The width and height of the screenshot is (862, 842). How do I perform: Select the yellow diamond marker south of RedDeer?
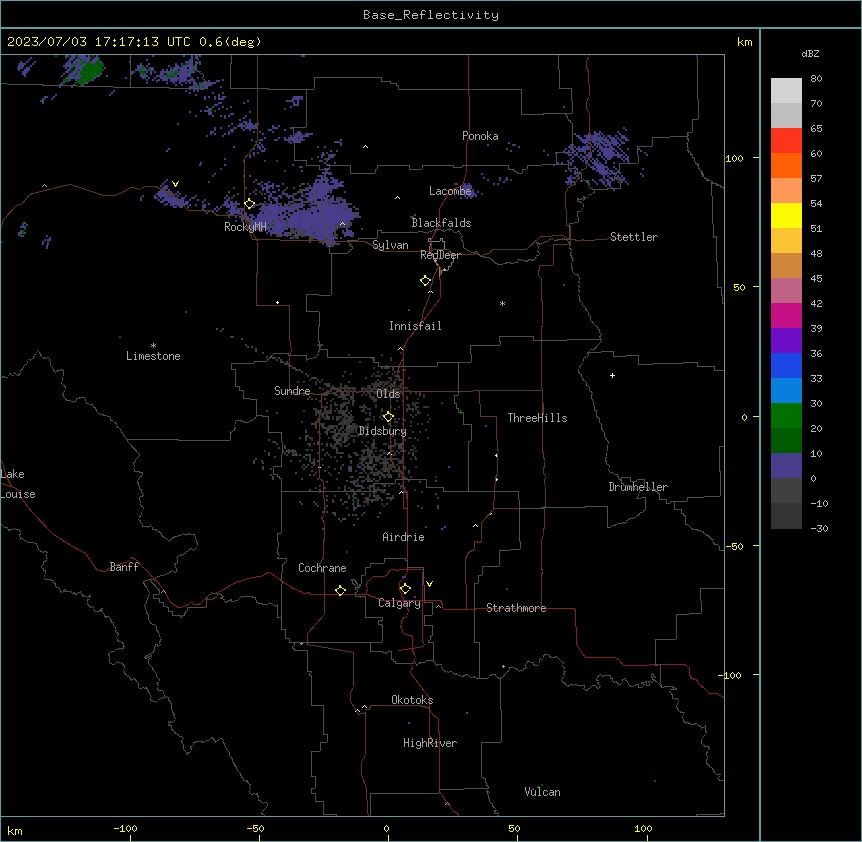(x=426, y=281)
